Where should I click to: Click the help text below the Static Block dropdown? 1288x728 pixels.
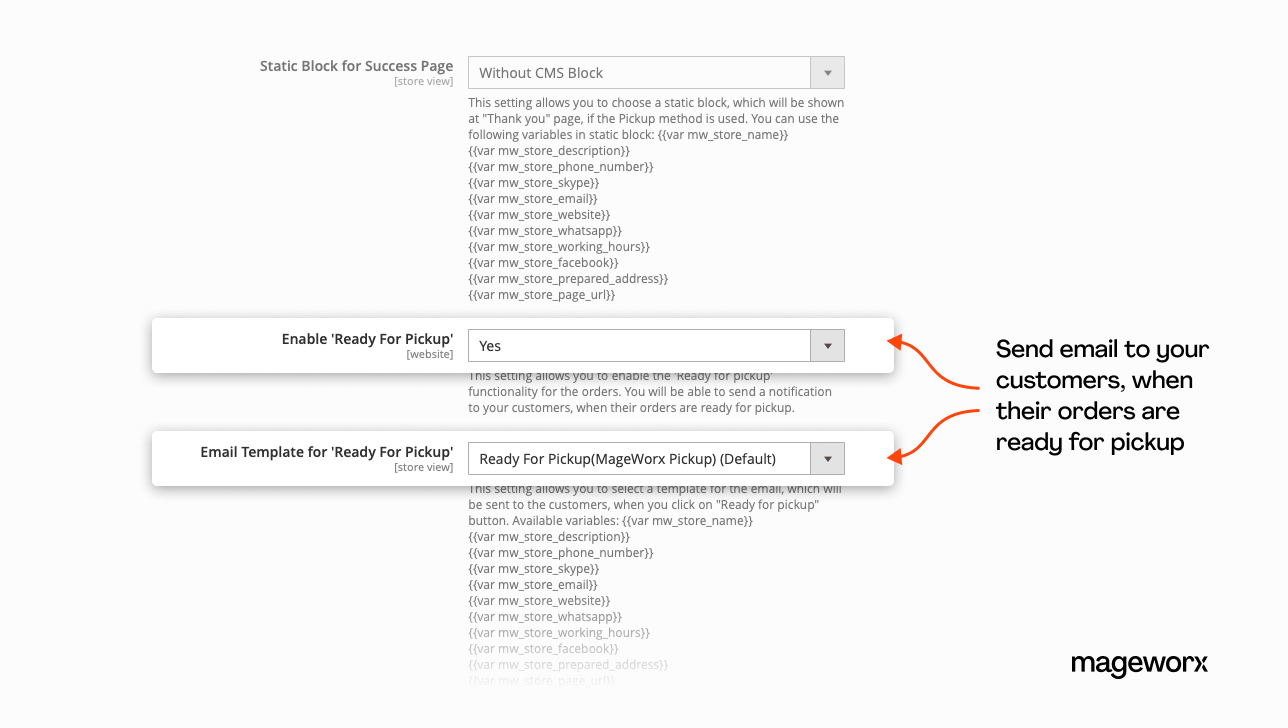pos(656,198)
